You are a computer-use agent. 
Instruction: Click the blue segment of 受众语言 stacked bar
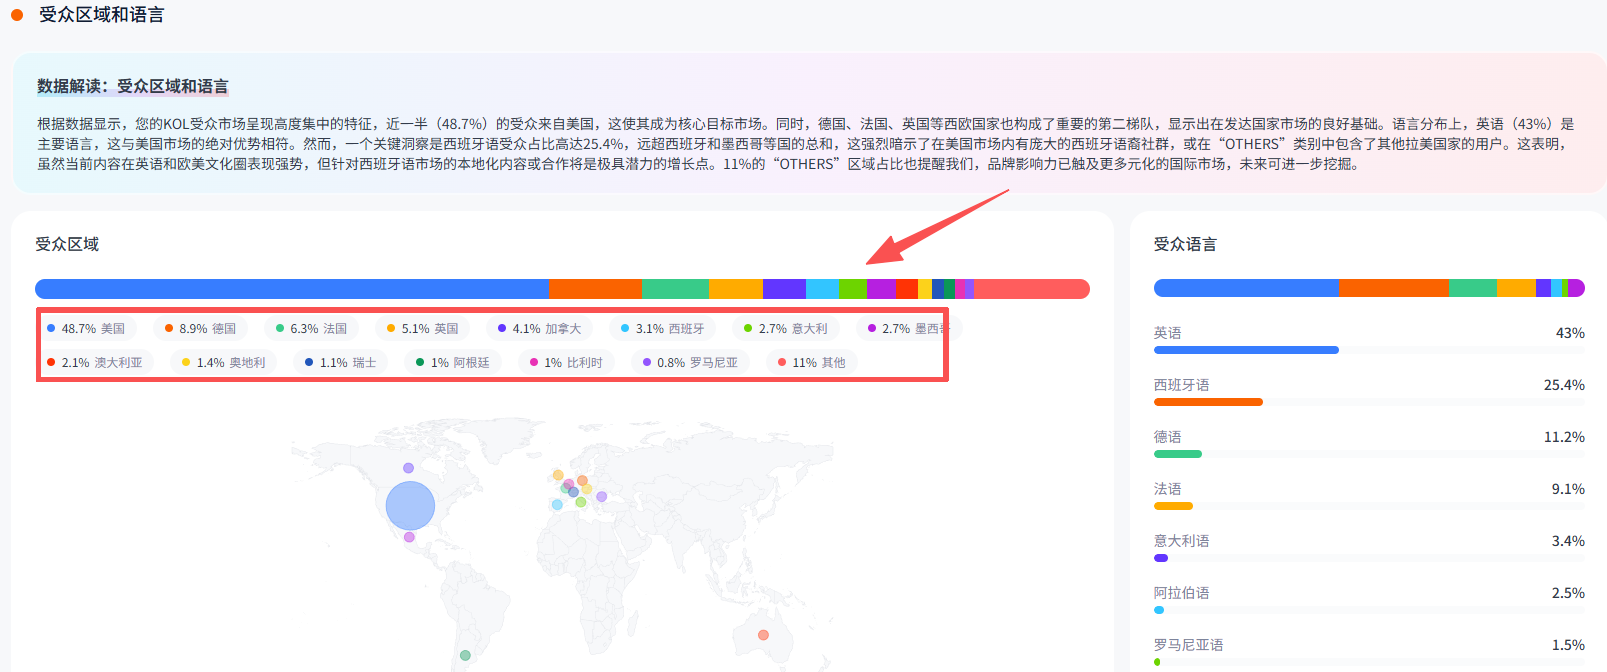pos(1246,288)
